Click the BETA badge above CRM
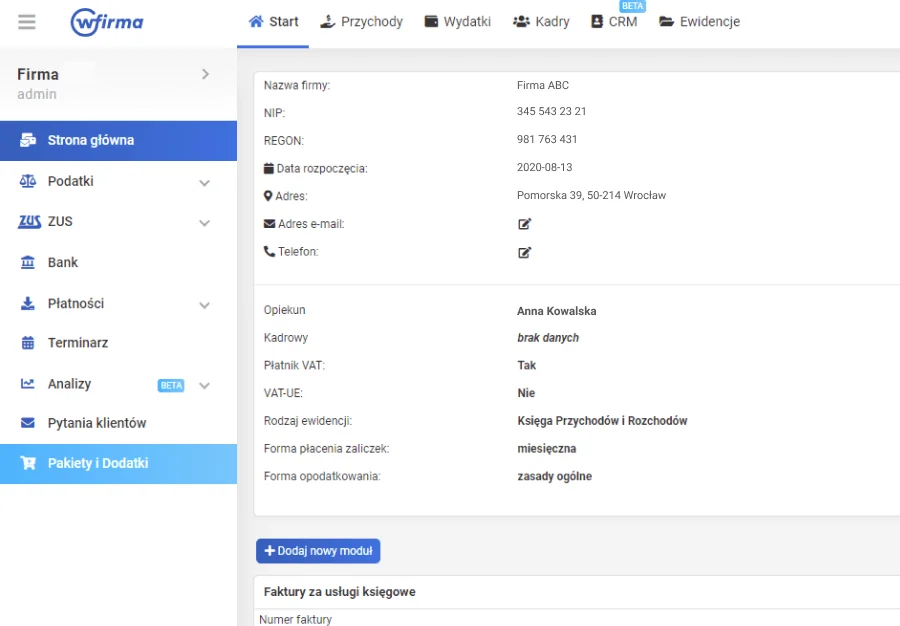Viewport: 900px width, 626px height. point(633,6)
